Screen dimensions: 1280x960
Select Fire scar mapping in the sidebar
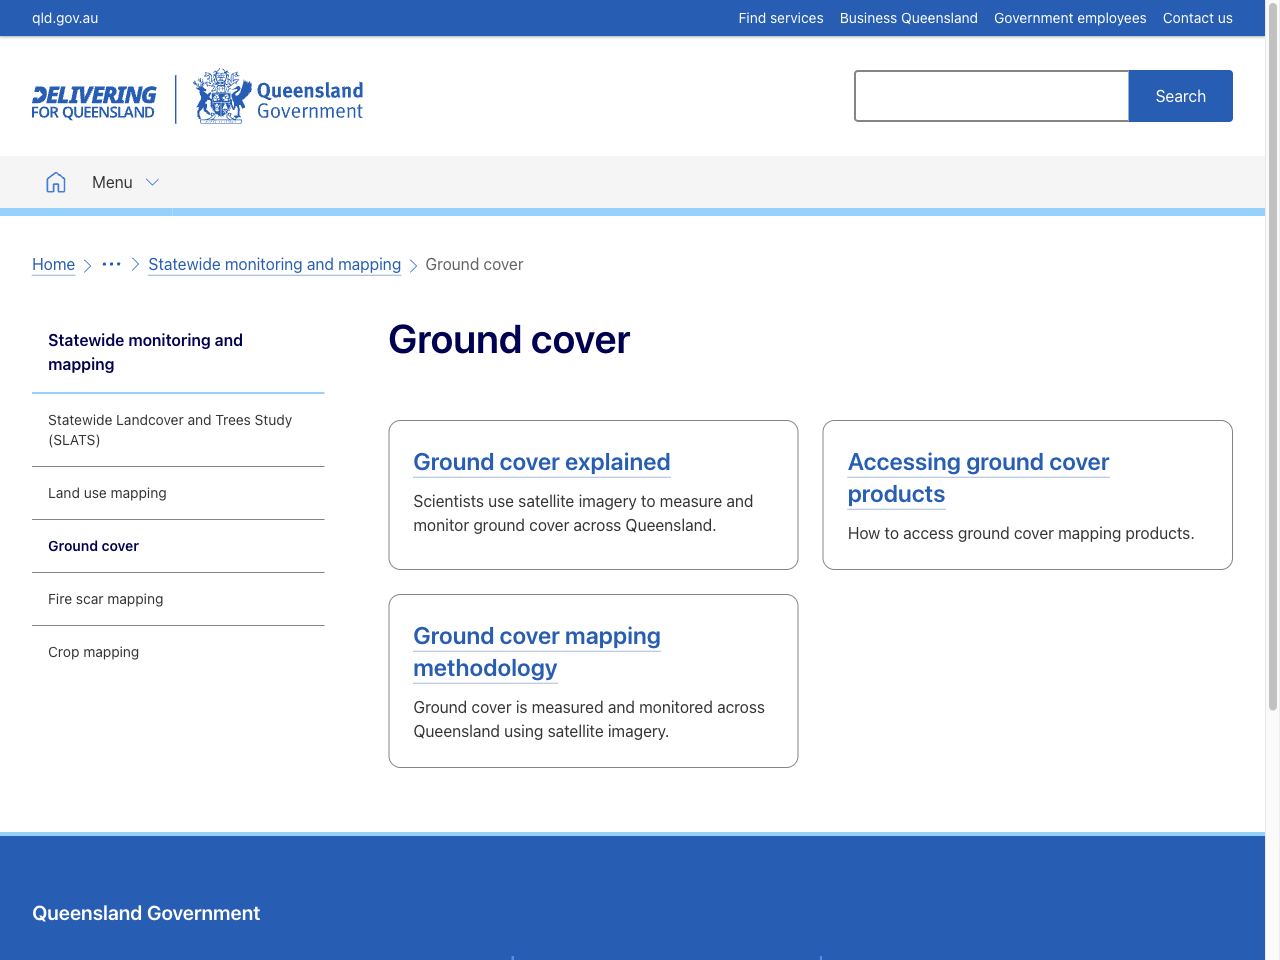(x=105, y=599)
